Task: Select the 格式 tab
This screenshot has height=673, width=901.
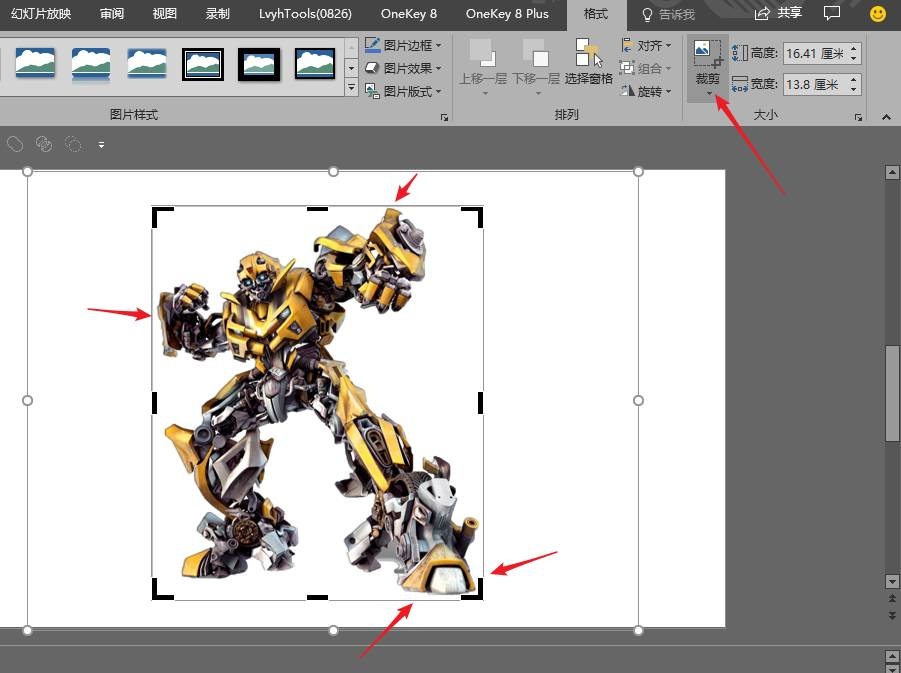Action: pyautogui.click(x=596, y=14)
